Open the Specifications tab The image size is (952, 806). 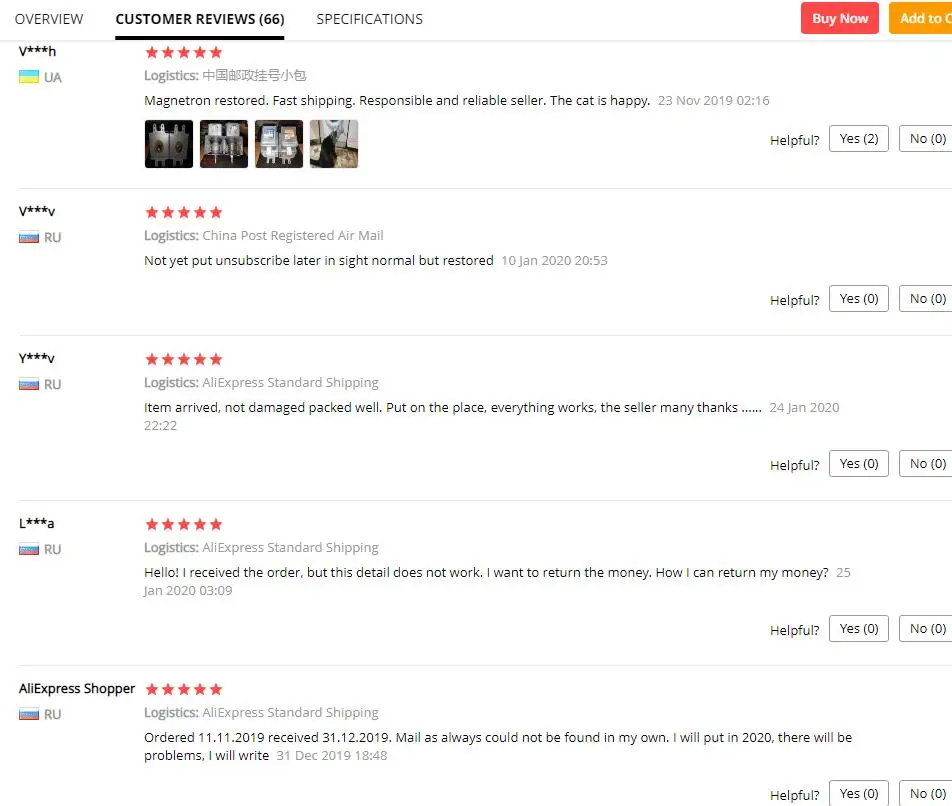[x=369, y=19]
